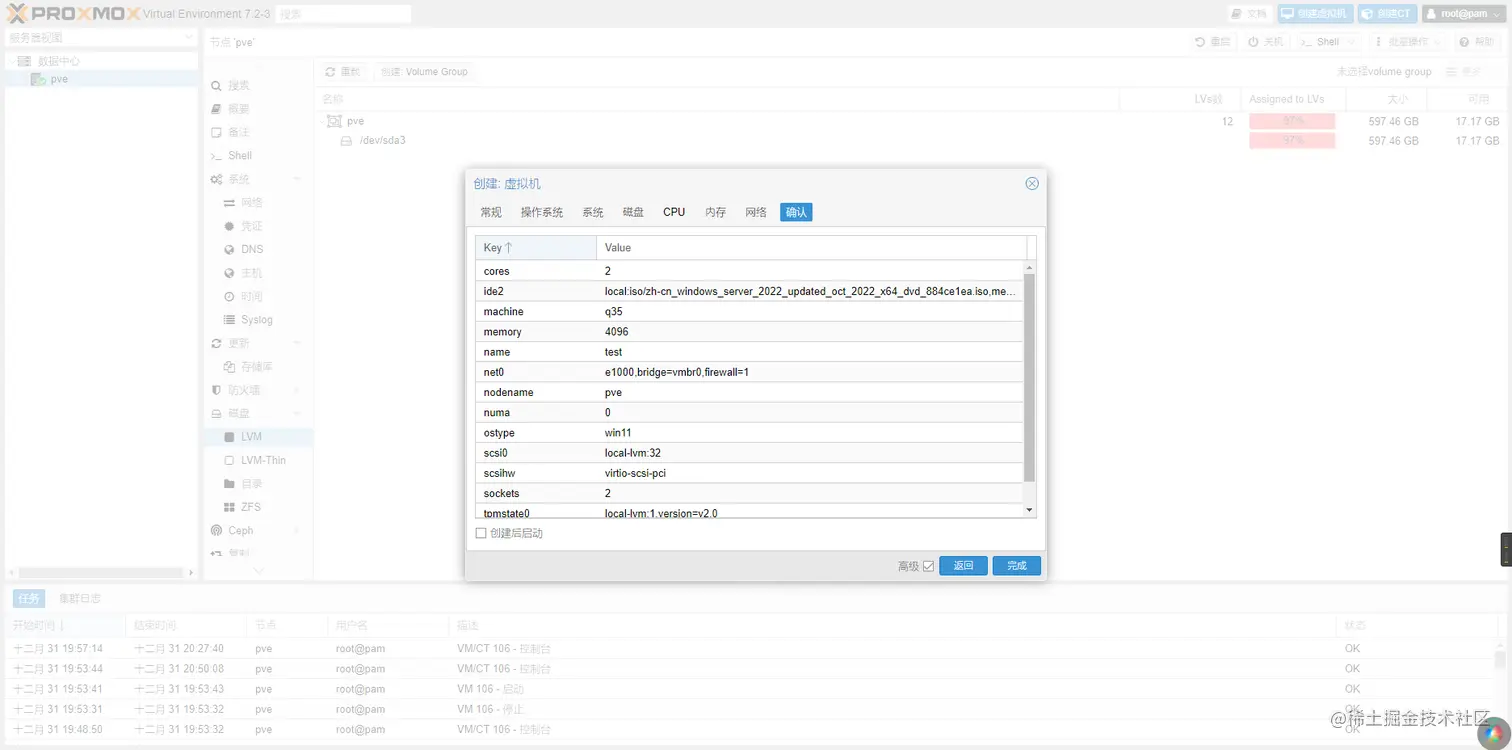Image resolution: width=1512 pixels, height=750 pixels.
Task: Select the LVM-Thin icon in sidebar
Action: pyautogui.click(x=230, y=460)
